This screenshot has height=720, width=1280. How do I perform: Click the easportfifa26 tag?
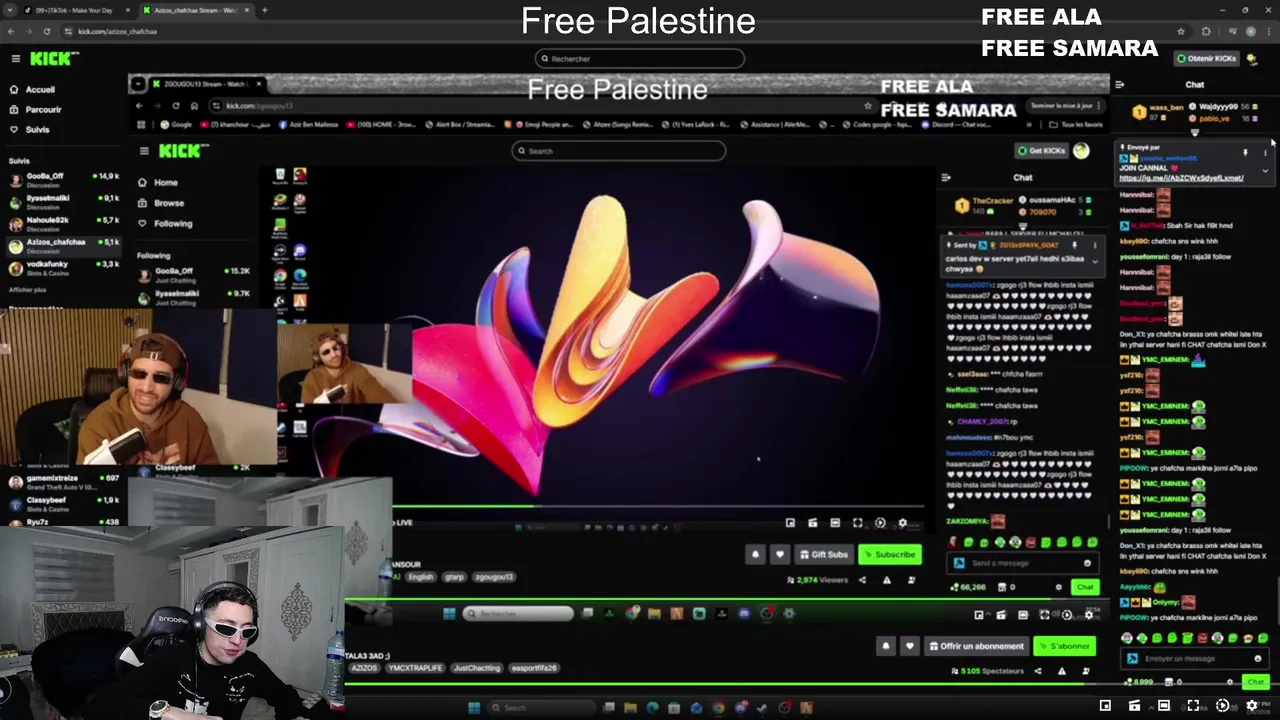click(x=534, y=668)
